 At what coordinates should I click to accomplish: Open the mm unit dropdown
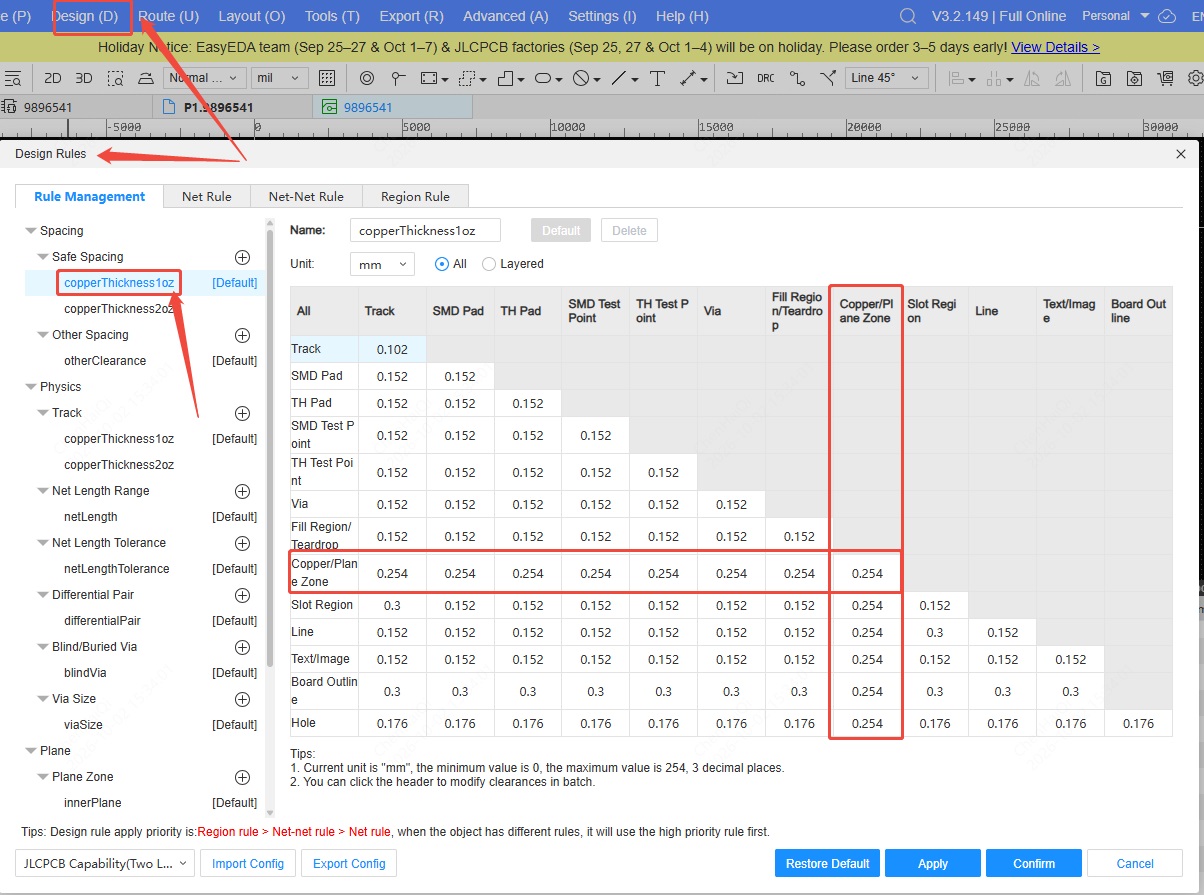pos(382,264)
